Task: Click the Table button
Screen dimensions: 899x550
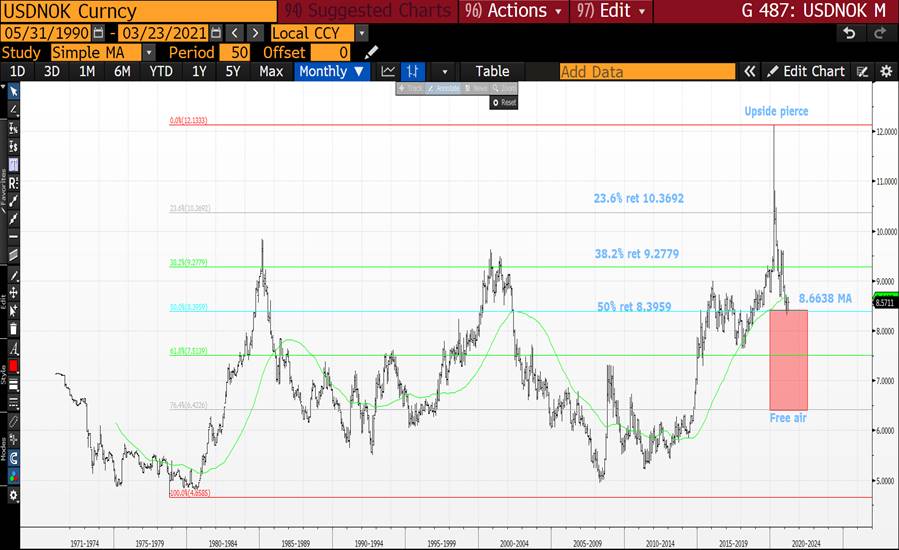Action: [492, 72]
